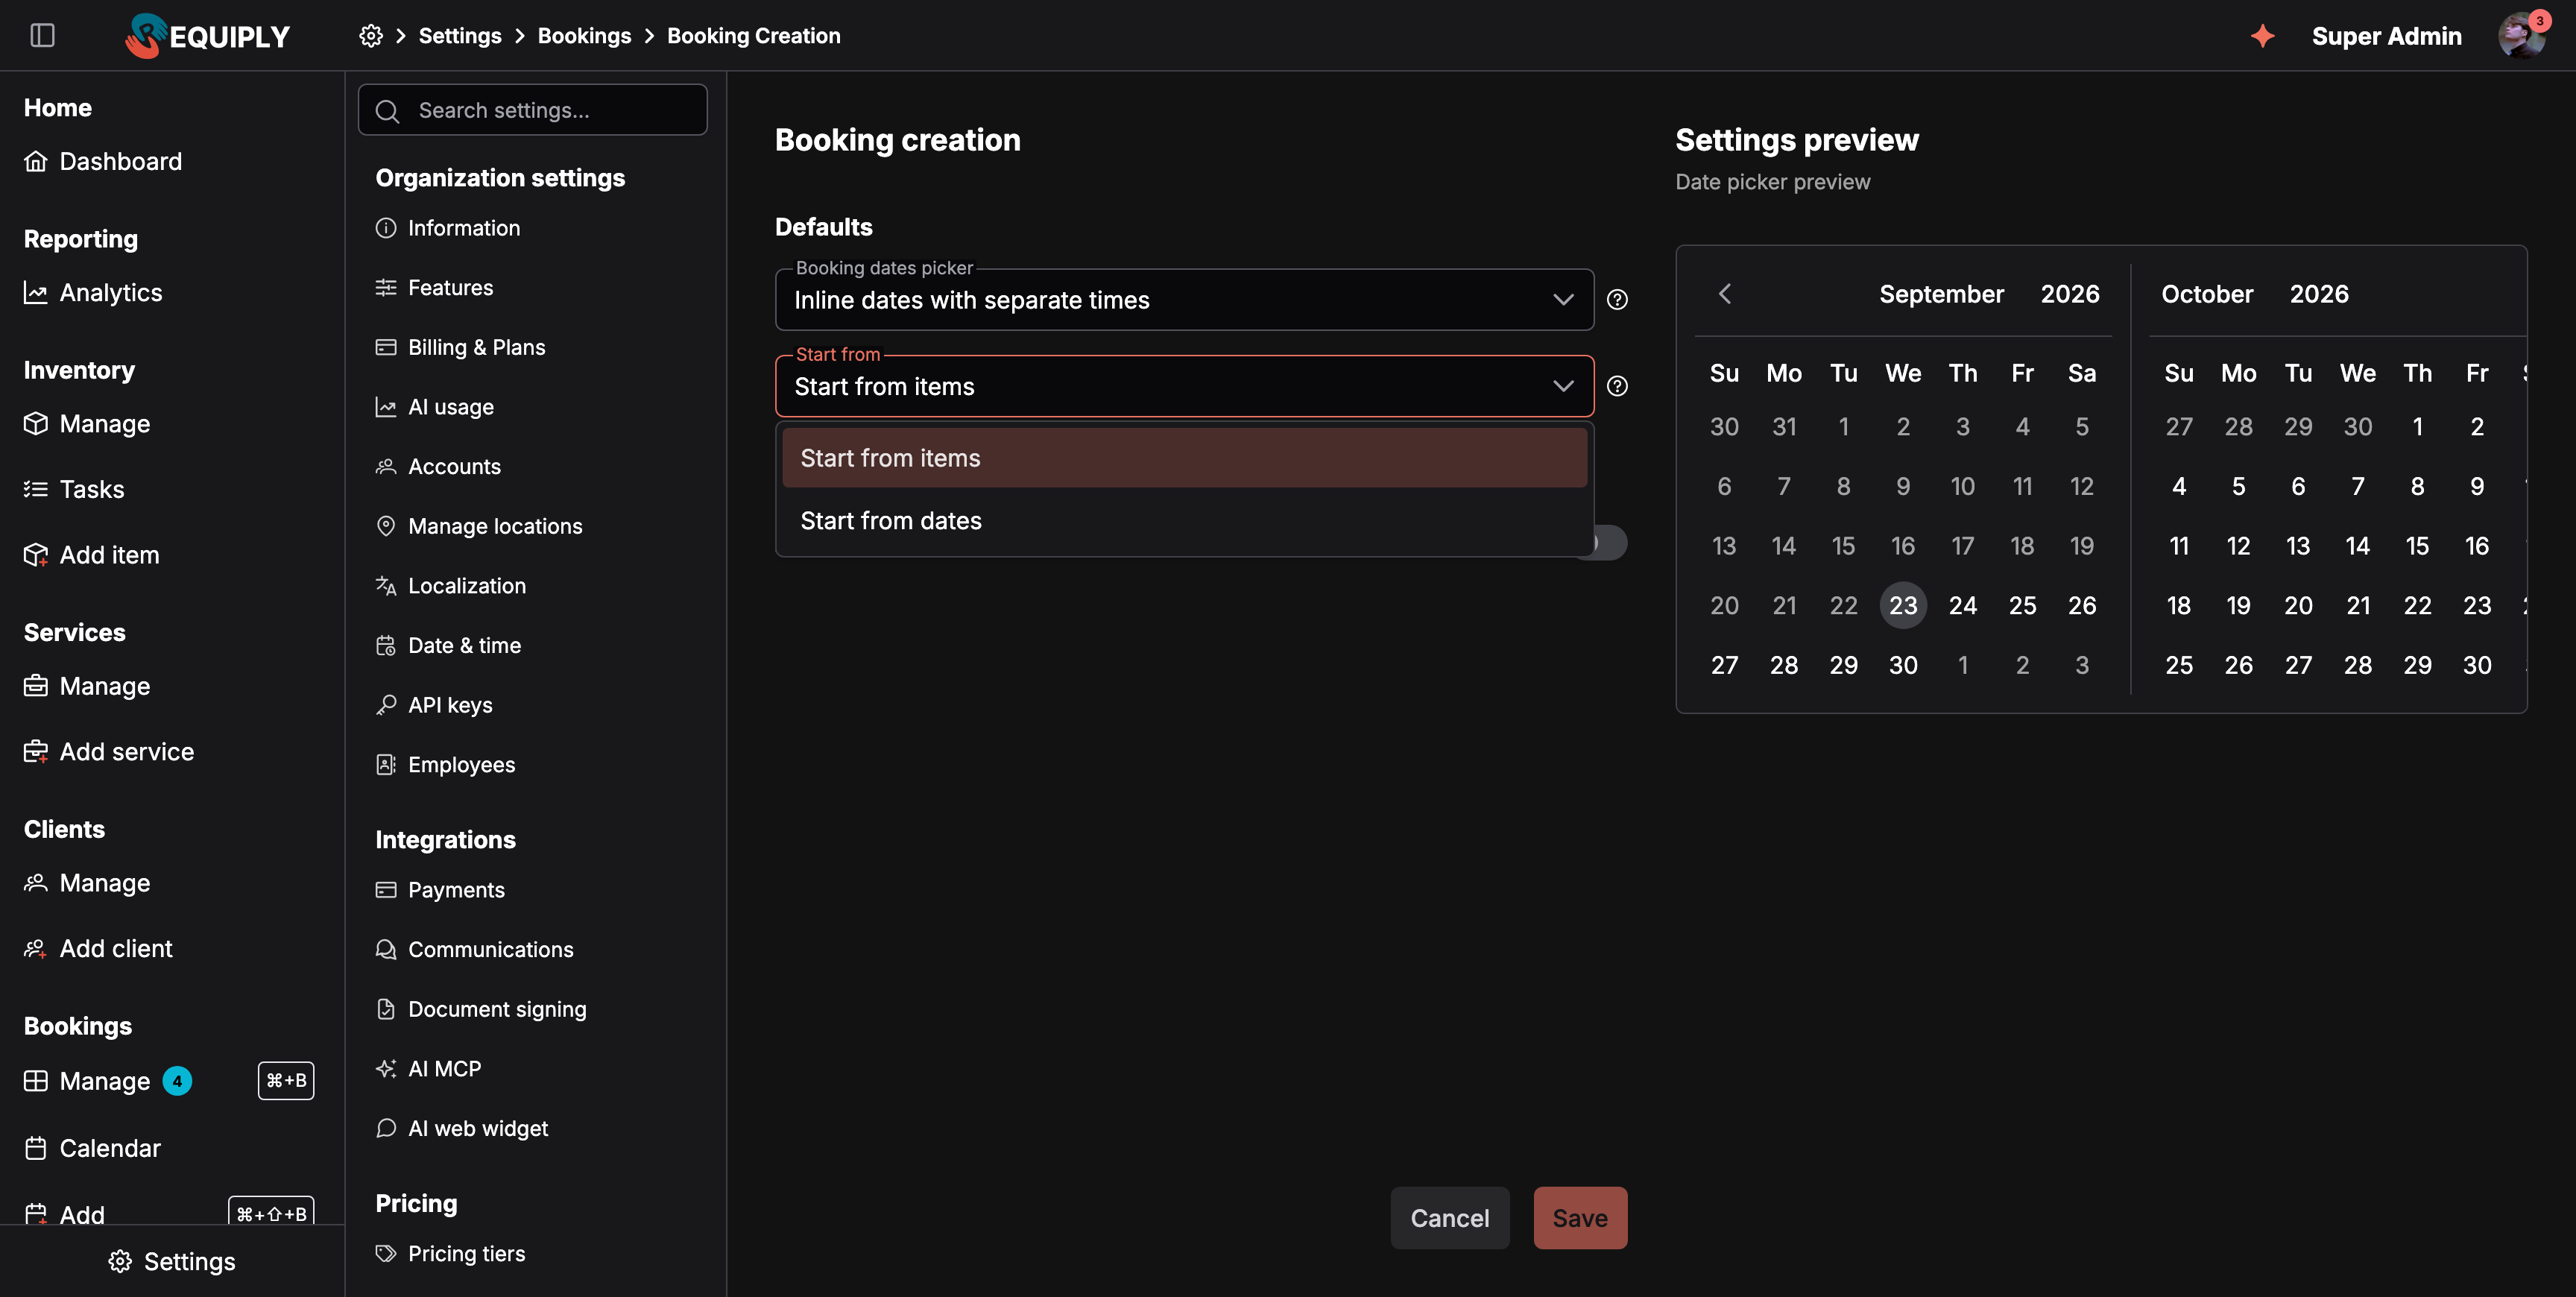The width and height of the screenshot is (2576, 1297).
Task: Toggle the switch behind the dropdown list
Action: click(x=1610, y=543)
